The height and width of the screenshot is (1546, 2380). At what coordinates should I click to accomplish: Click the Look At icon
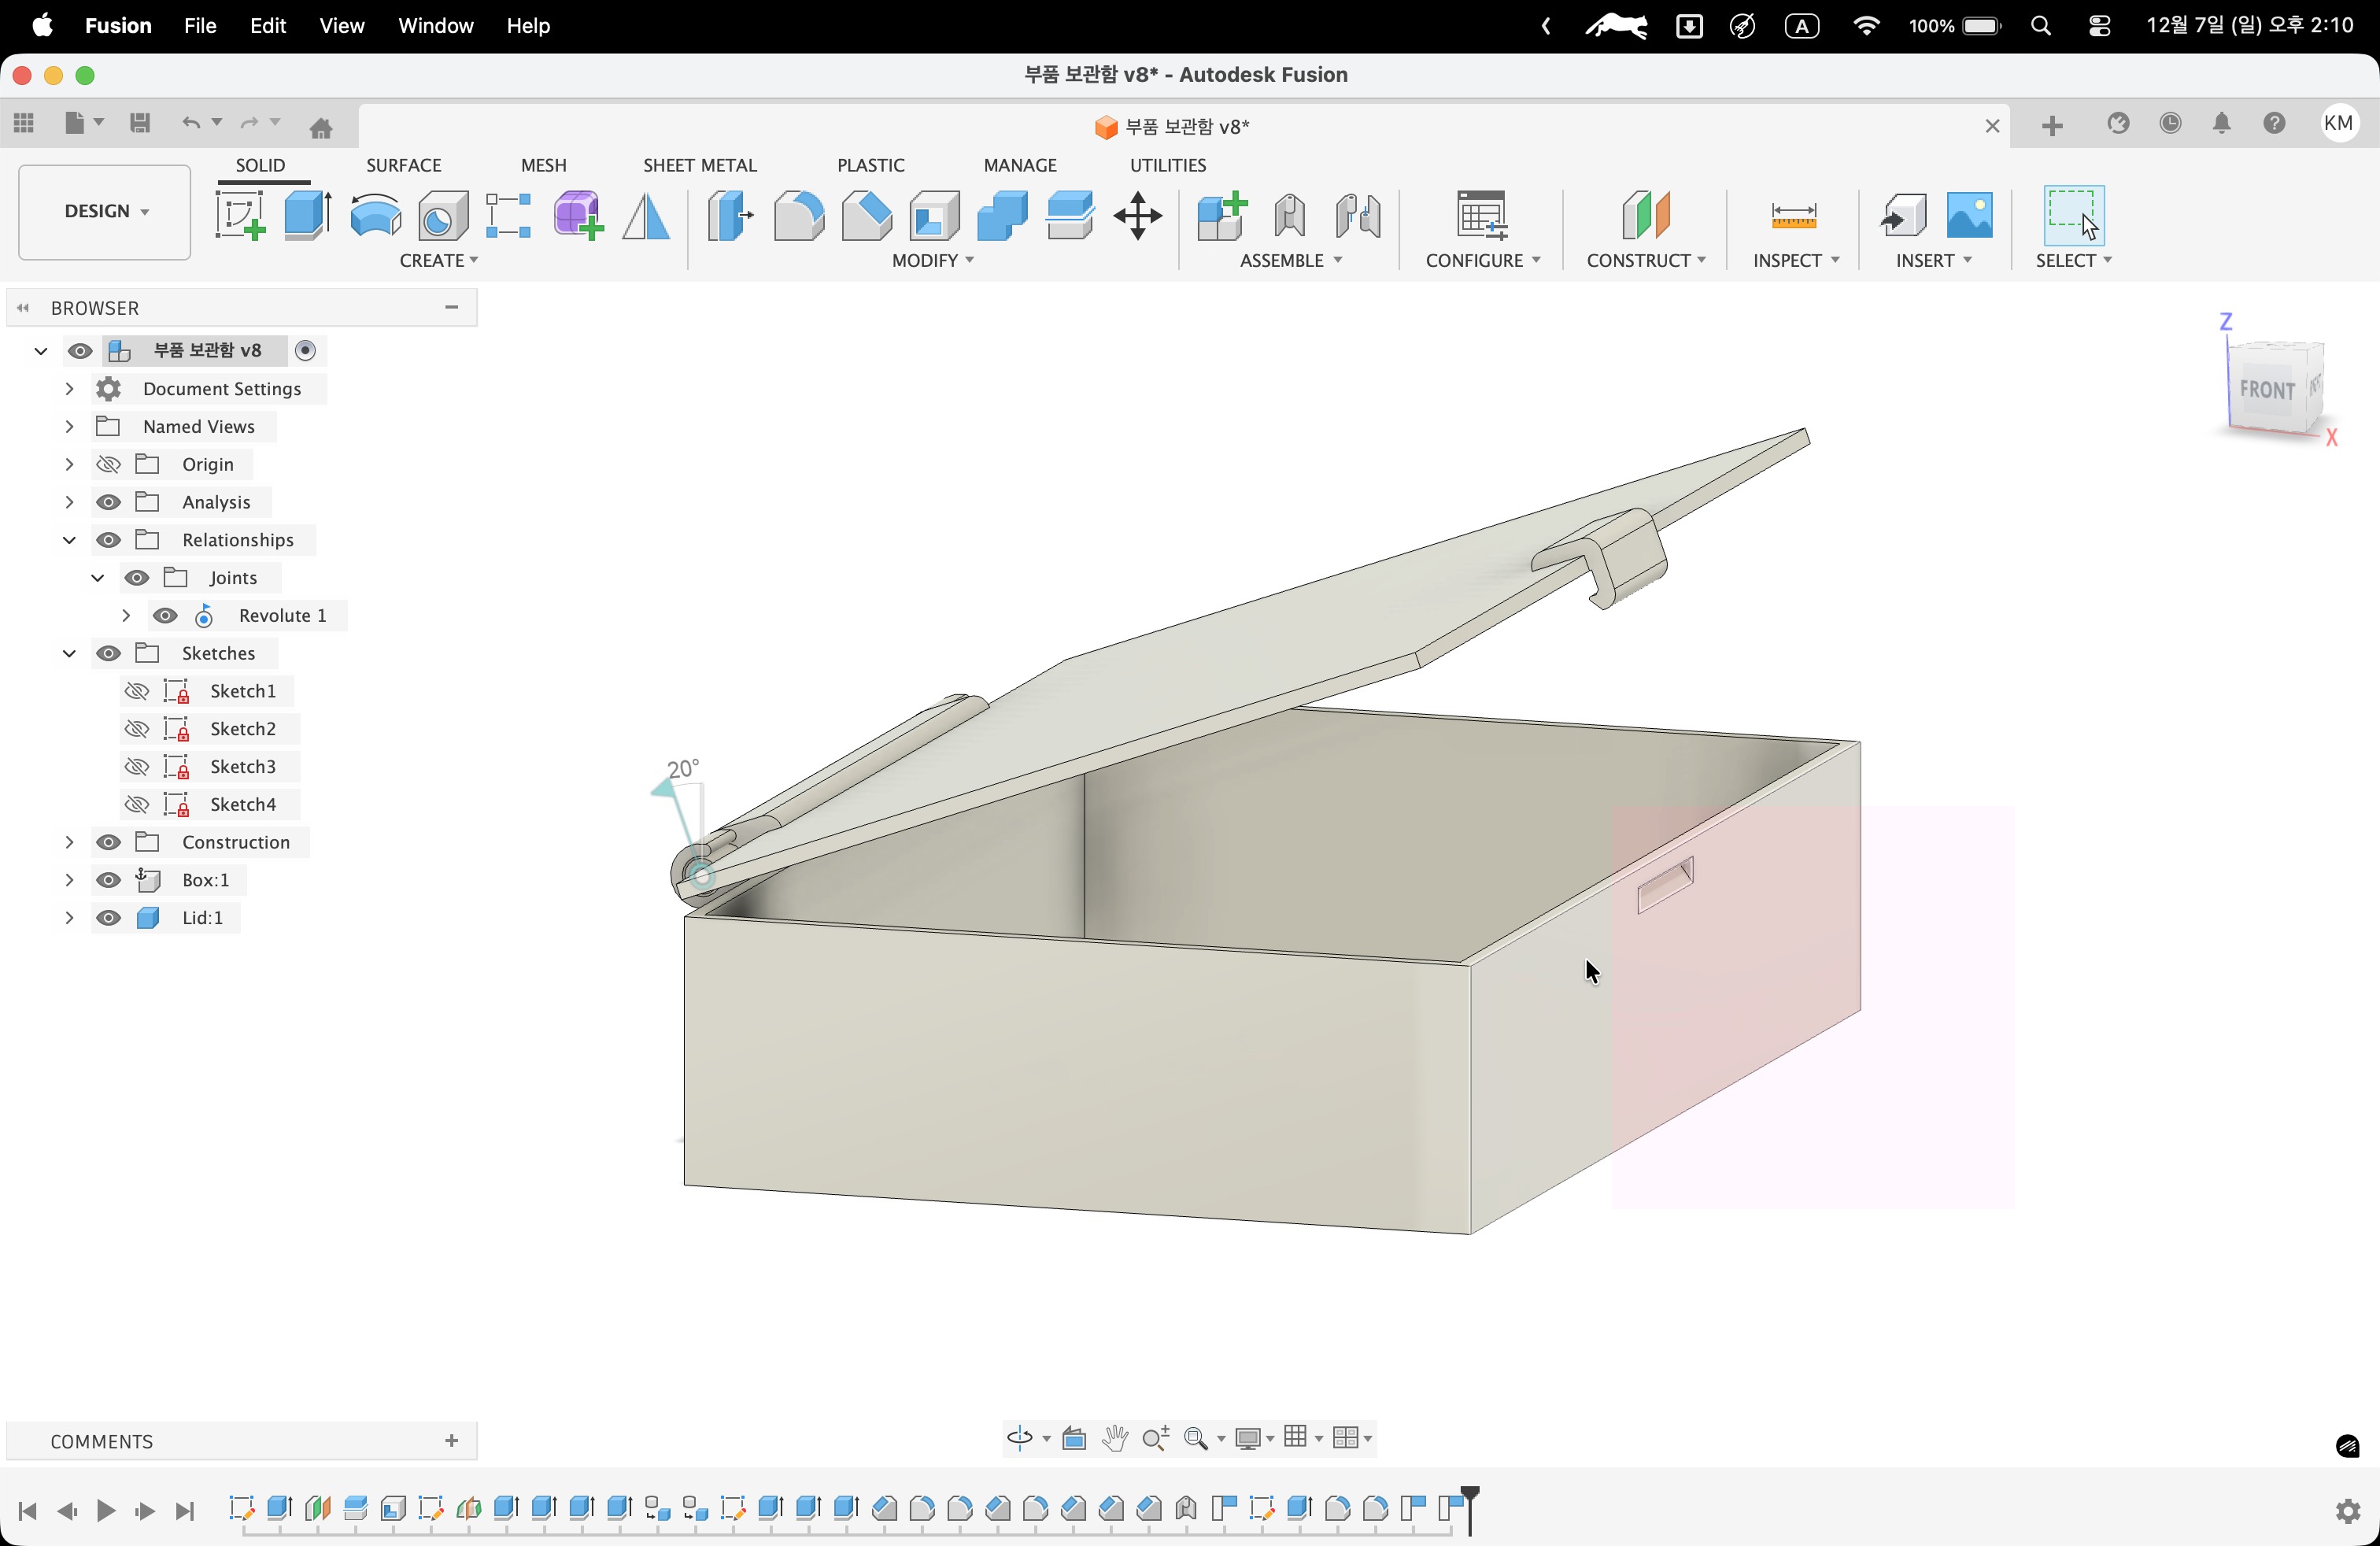point(1074,1438)
